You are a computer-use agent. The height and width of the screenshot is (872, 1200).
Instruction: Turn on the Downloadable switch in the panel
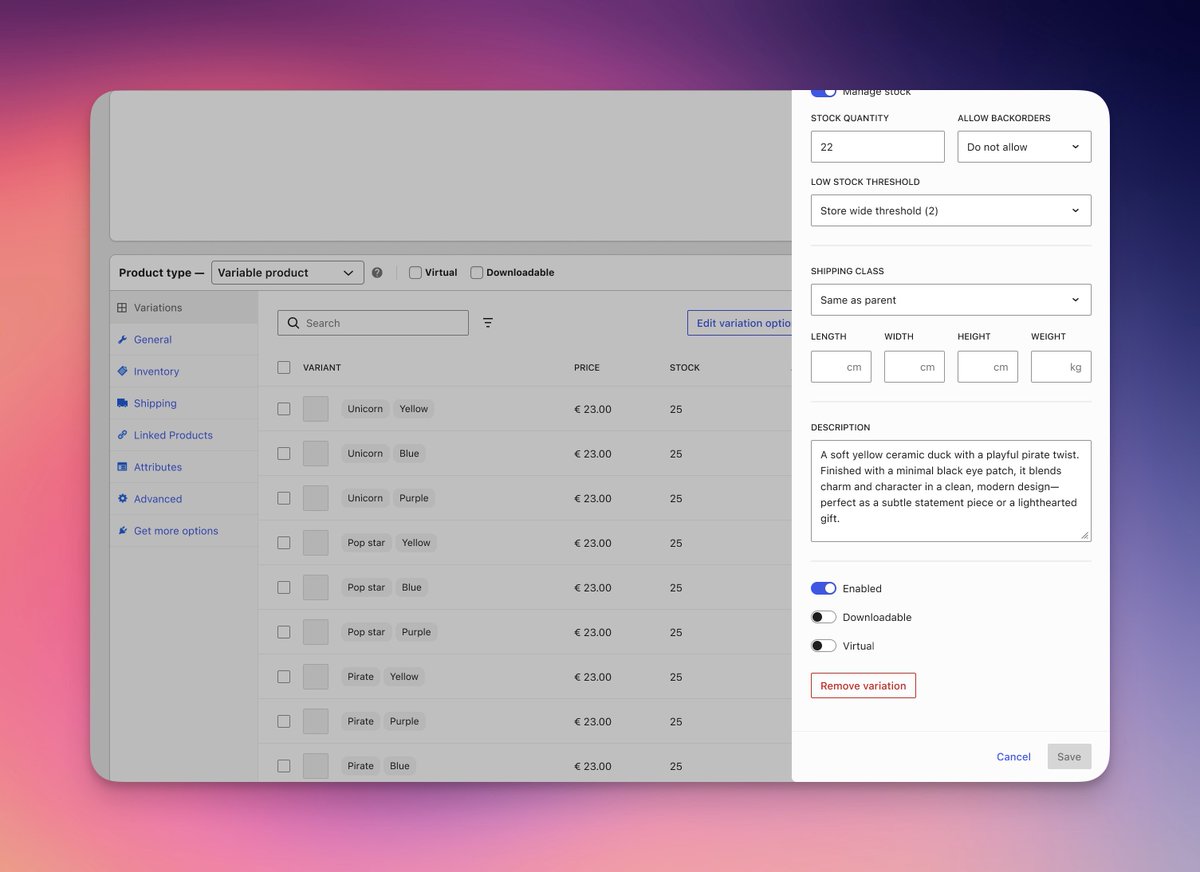823,617
